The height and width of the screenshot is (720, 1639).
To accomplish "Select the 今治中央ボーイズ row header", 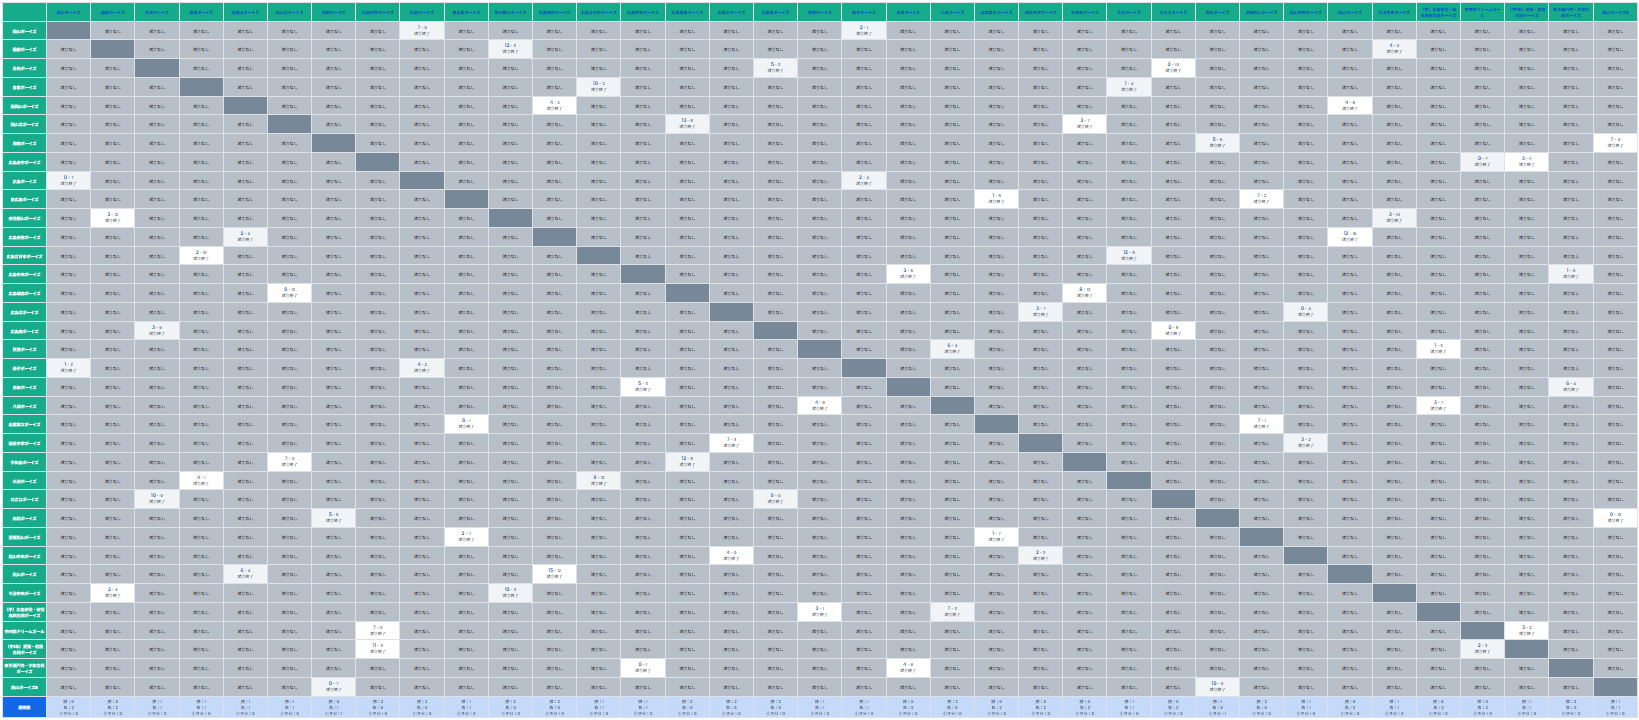I will (x=24, y=593).
